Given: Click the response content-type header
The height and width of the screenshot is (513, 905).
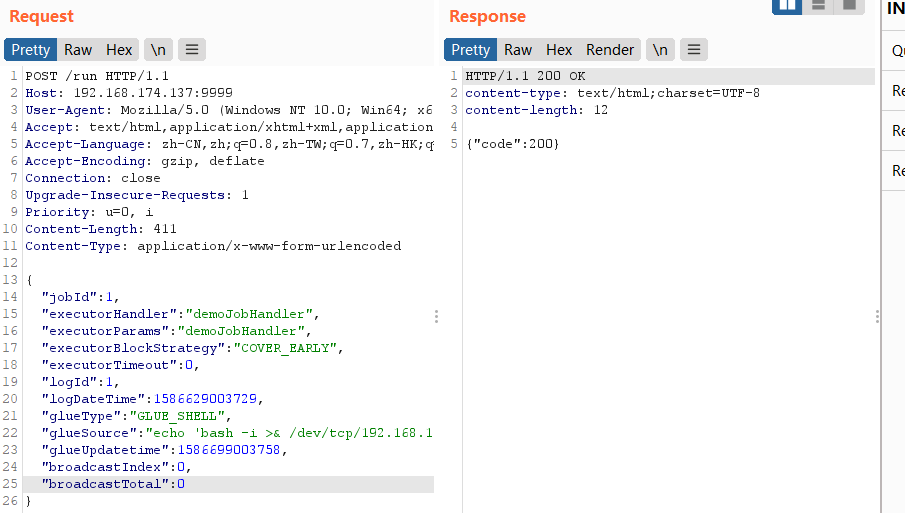Looking at the screenshot, I should [612, 93].
